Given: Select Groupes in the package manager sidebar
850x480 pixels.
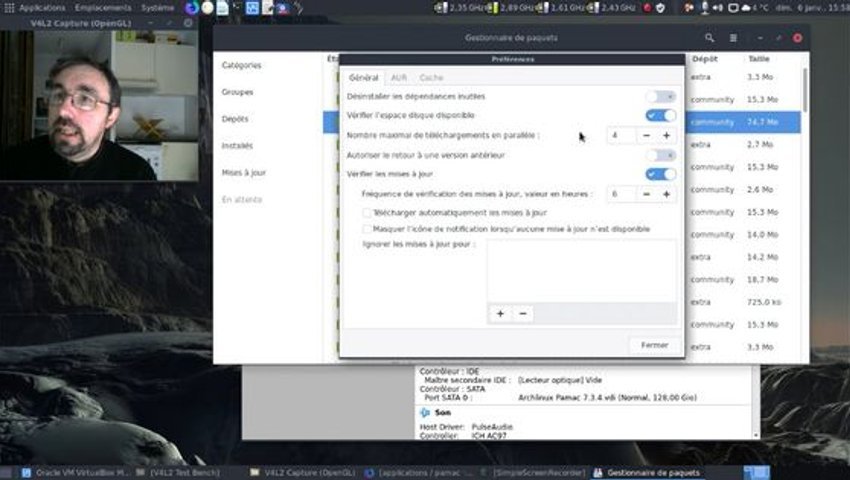Looking at the screenshot, I should coord(237,92).
